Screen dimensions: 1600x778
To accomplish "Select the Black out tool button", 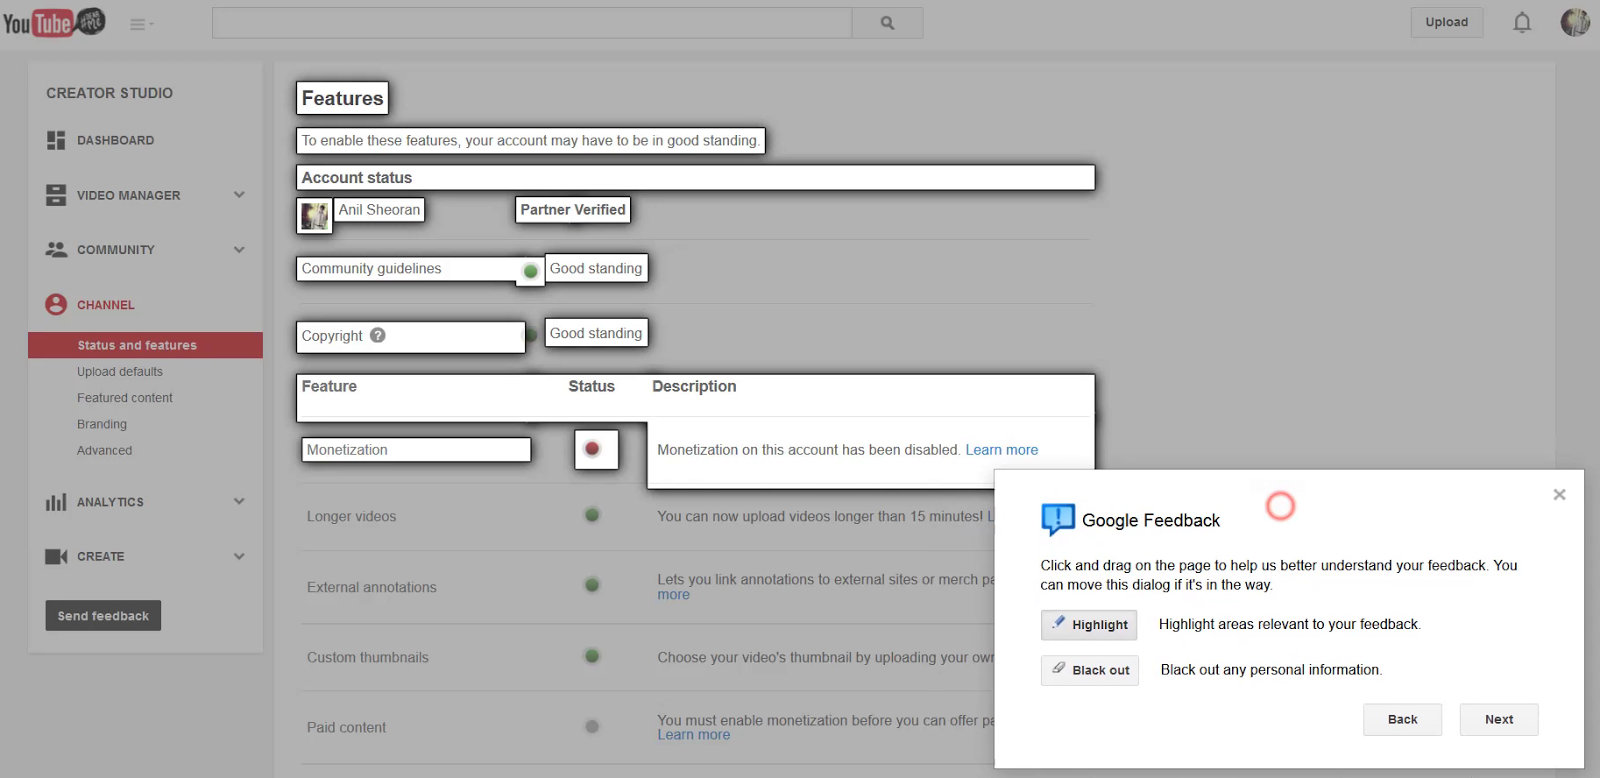I will tap(1090, 670).
